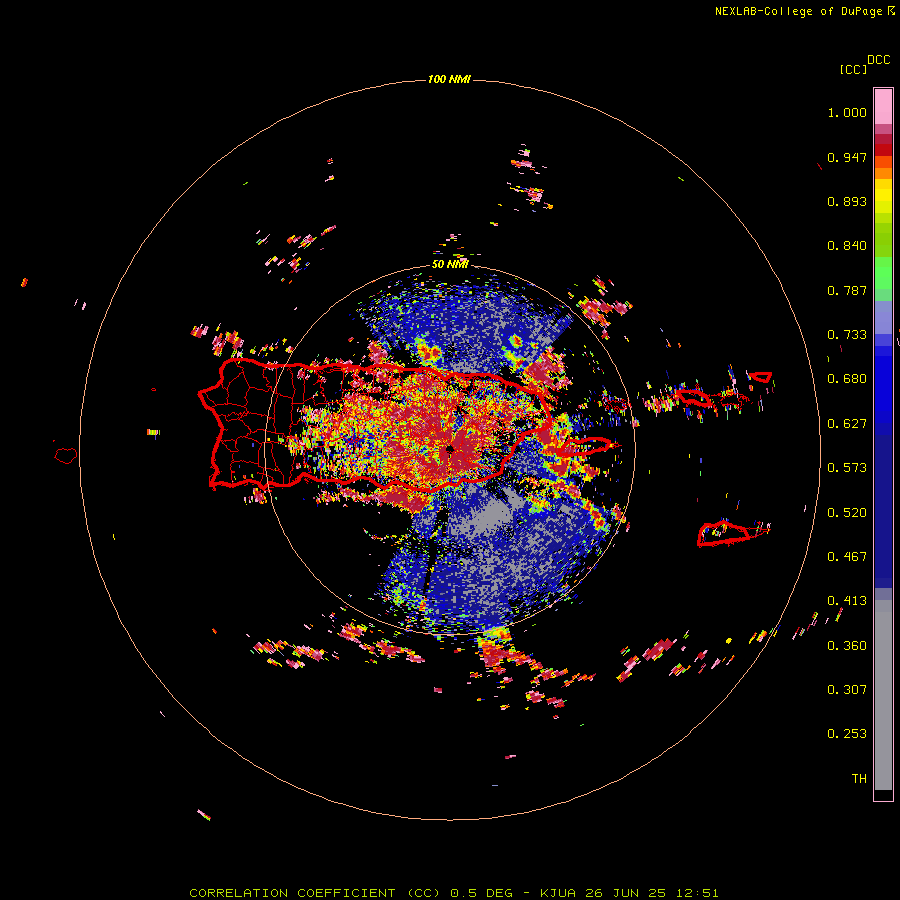Pick the gray low-value band on the color bar
This screenshot has width=900, height=900.
click(883, 695)
